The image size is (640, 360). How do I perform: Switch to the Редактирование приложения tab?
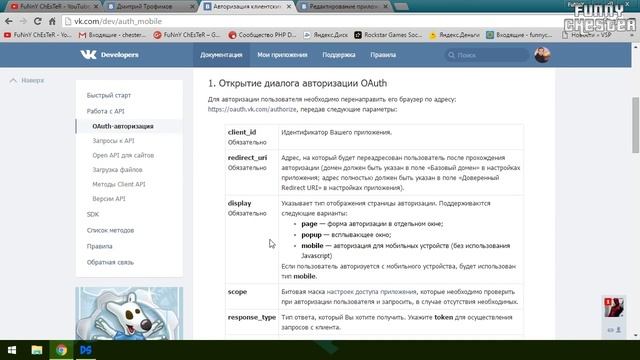point(343,7)
